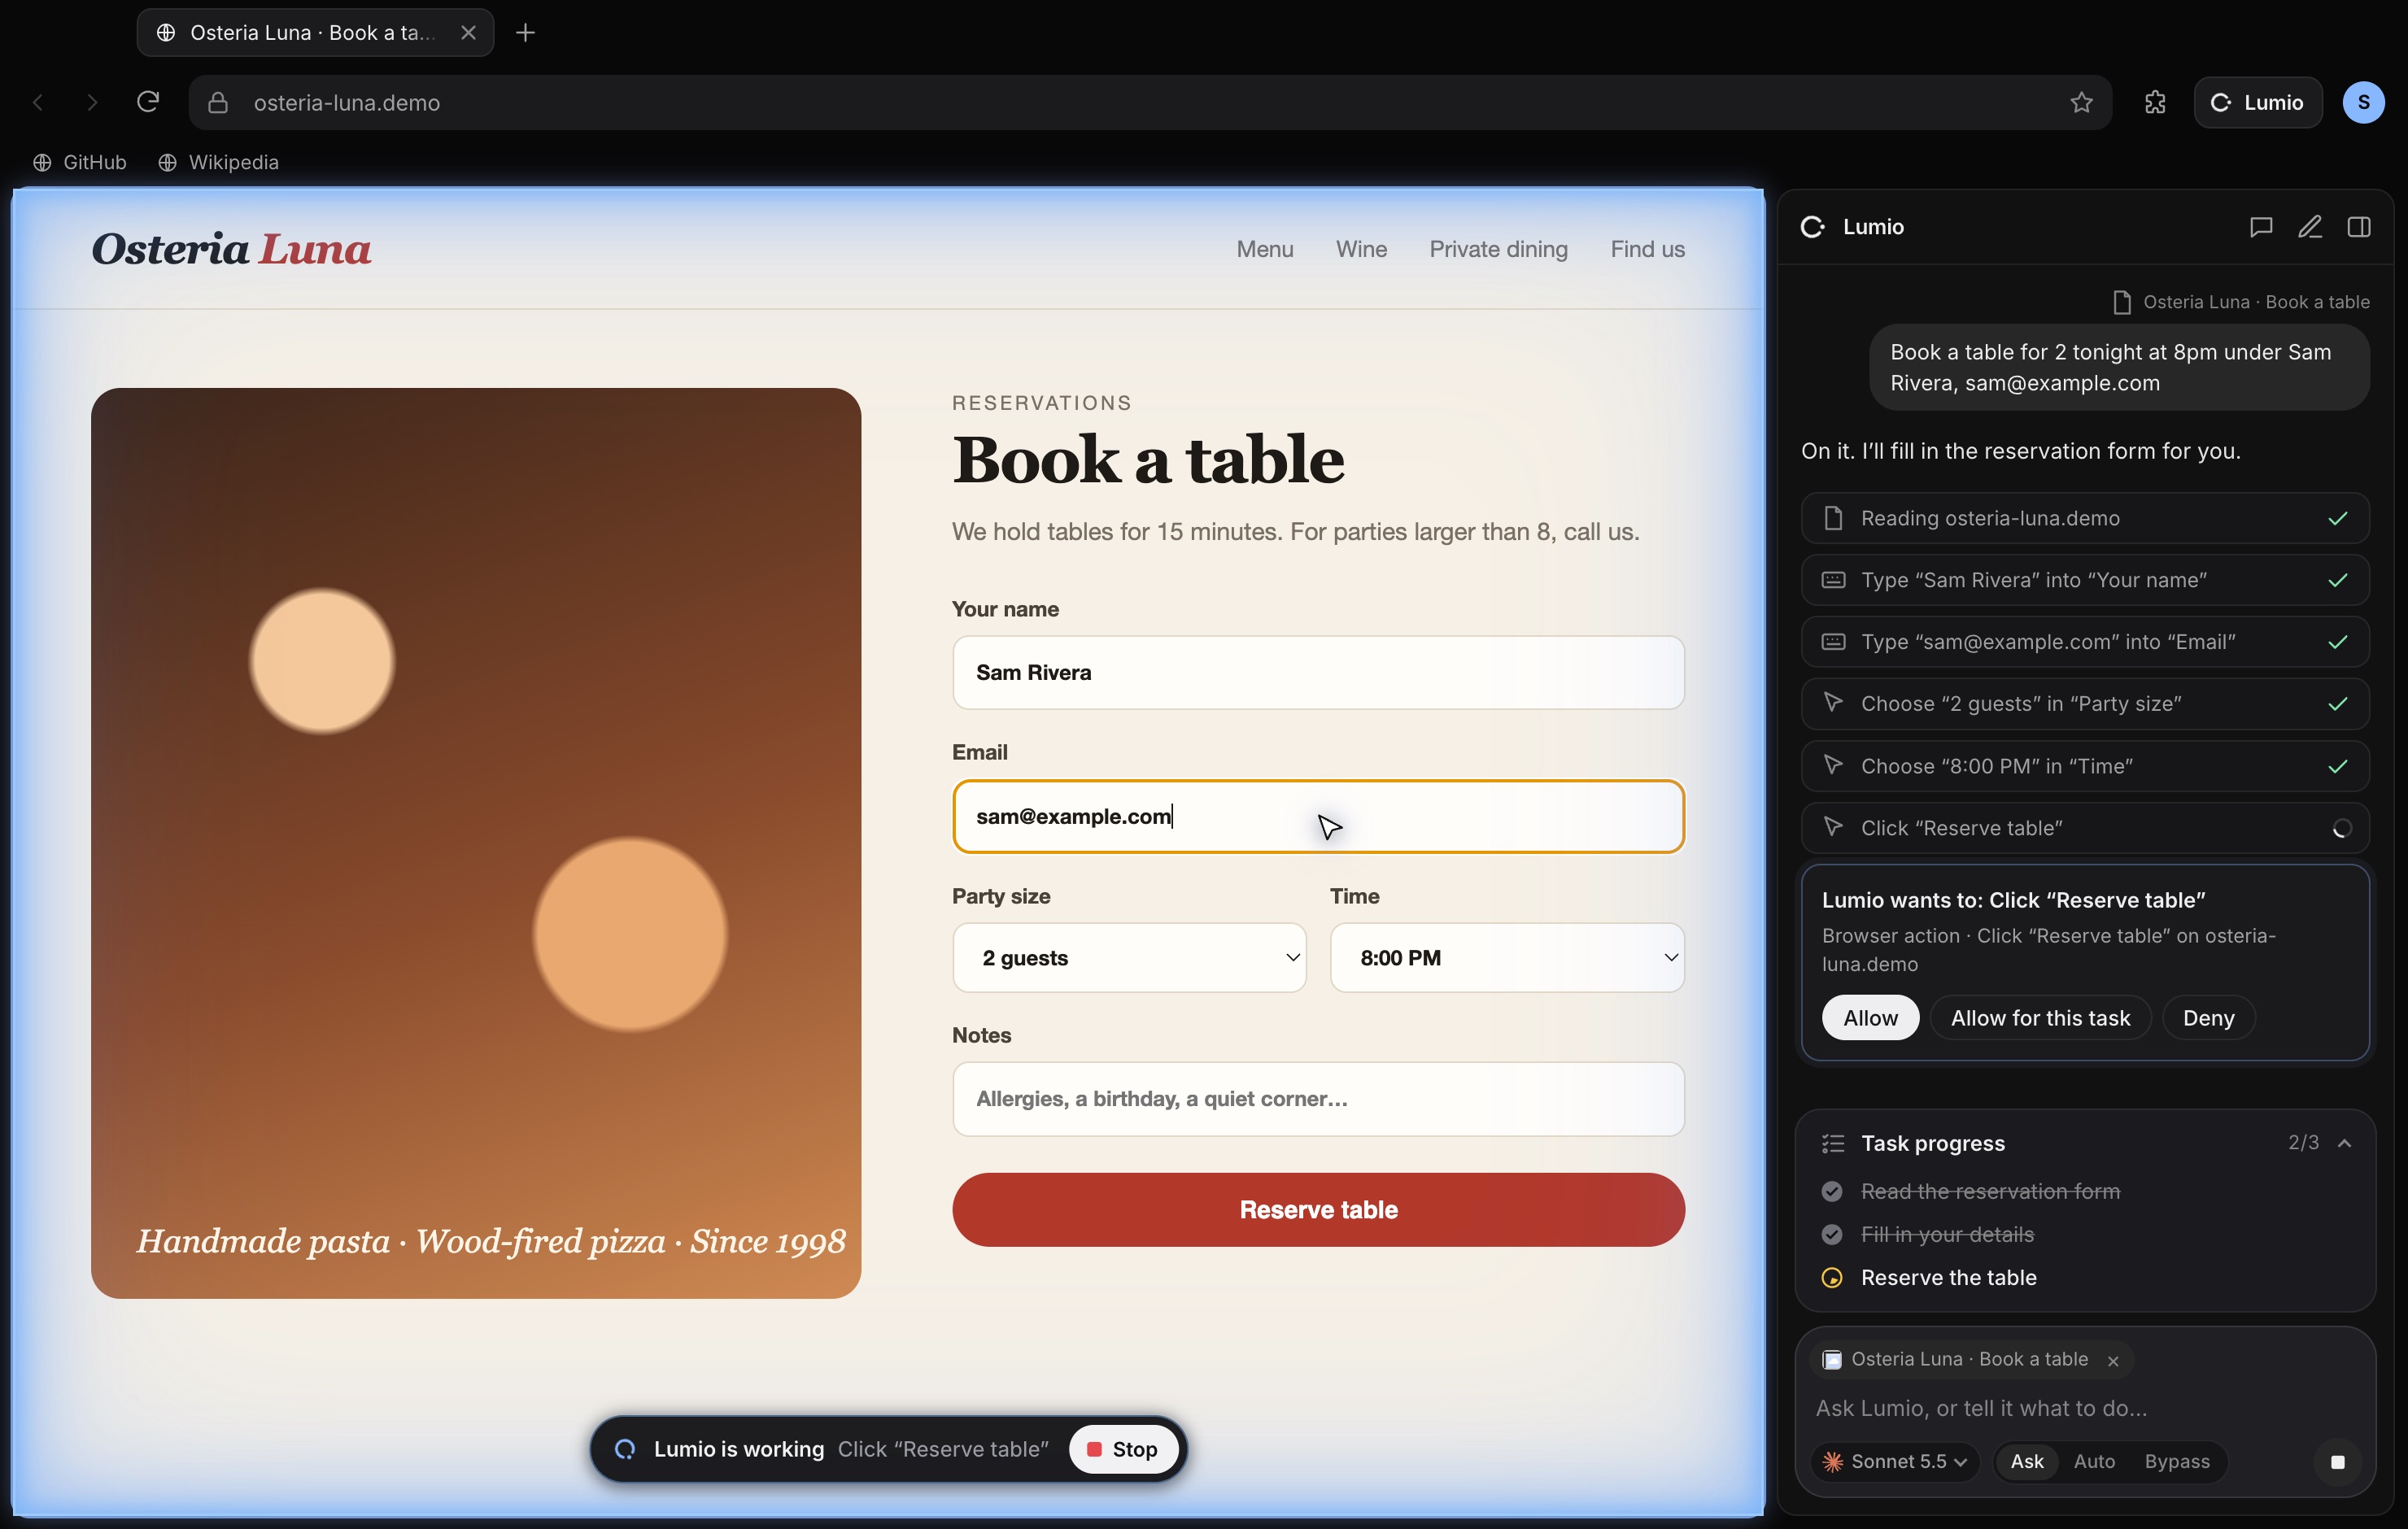The image size is (2408, 1529).
Task: Open the Lumio toolbar button
Action: pyautogui.click(x=2257, y=102)
